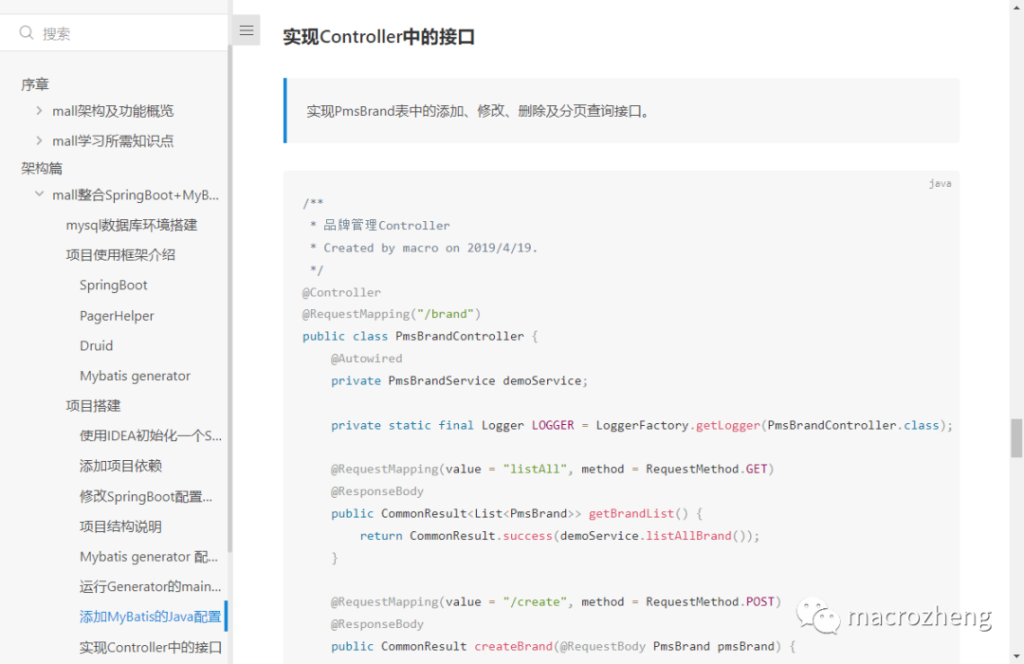1024x664 pixels.
Task: Open 项目搭建 sidebar entry
Action: pos(93,406)
